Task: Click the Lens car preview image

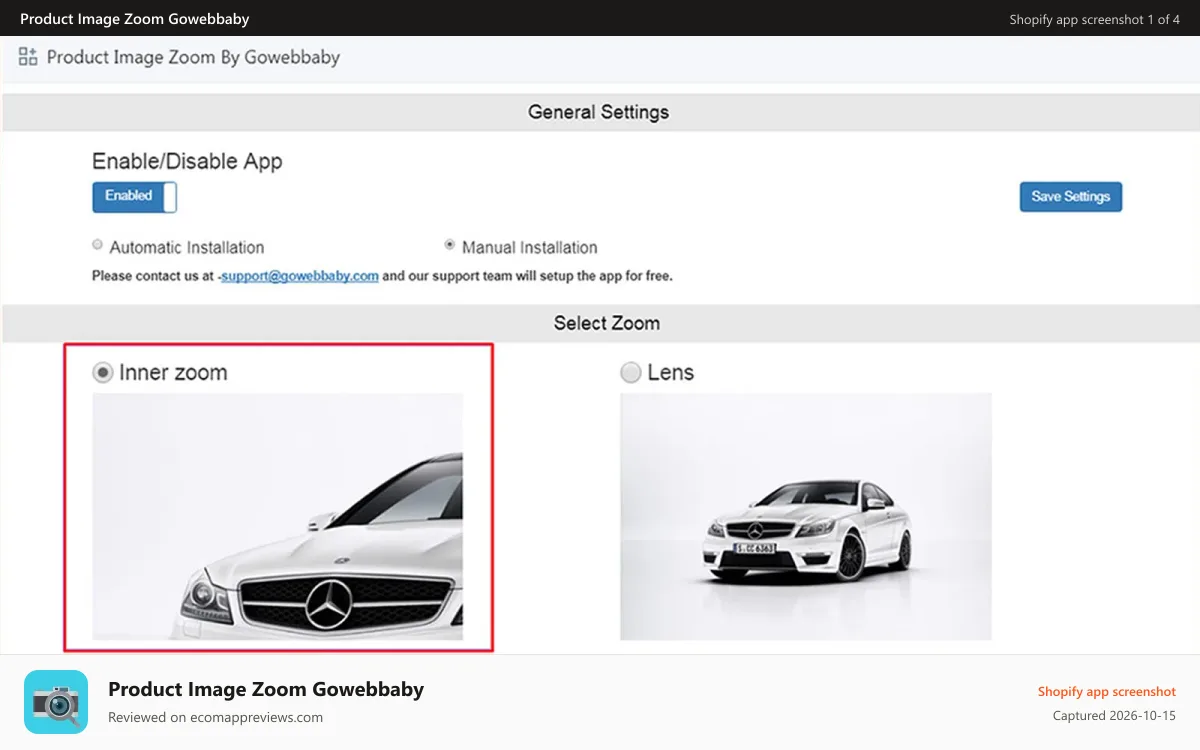Action: [806, 516]
